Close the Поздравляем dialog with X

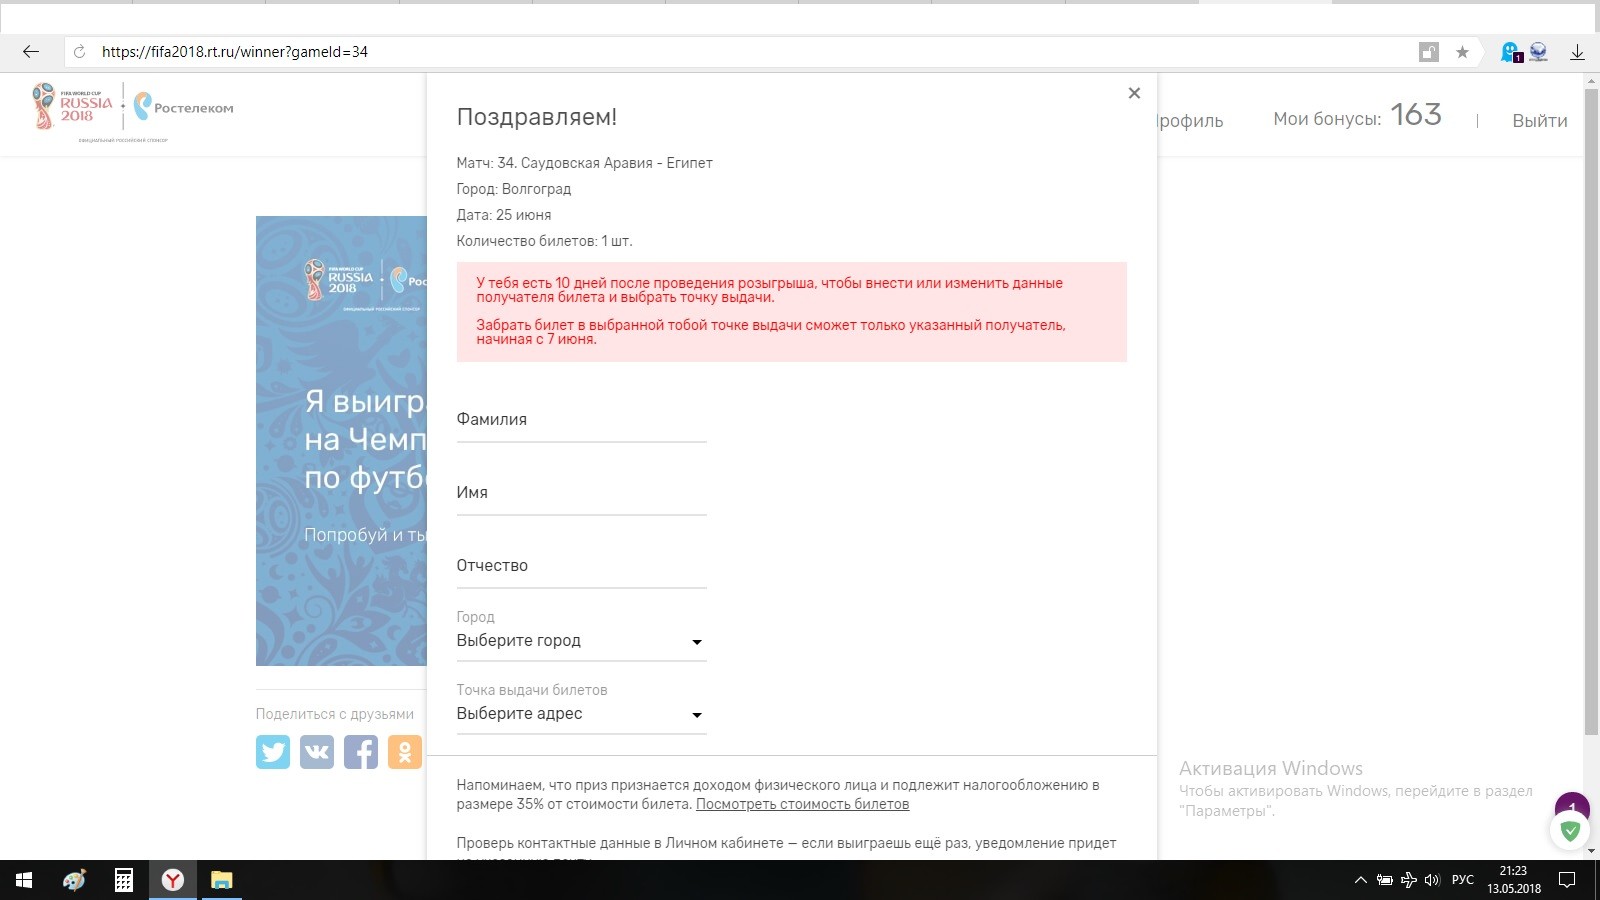(1134, 93)
